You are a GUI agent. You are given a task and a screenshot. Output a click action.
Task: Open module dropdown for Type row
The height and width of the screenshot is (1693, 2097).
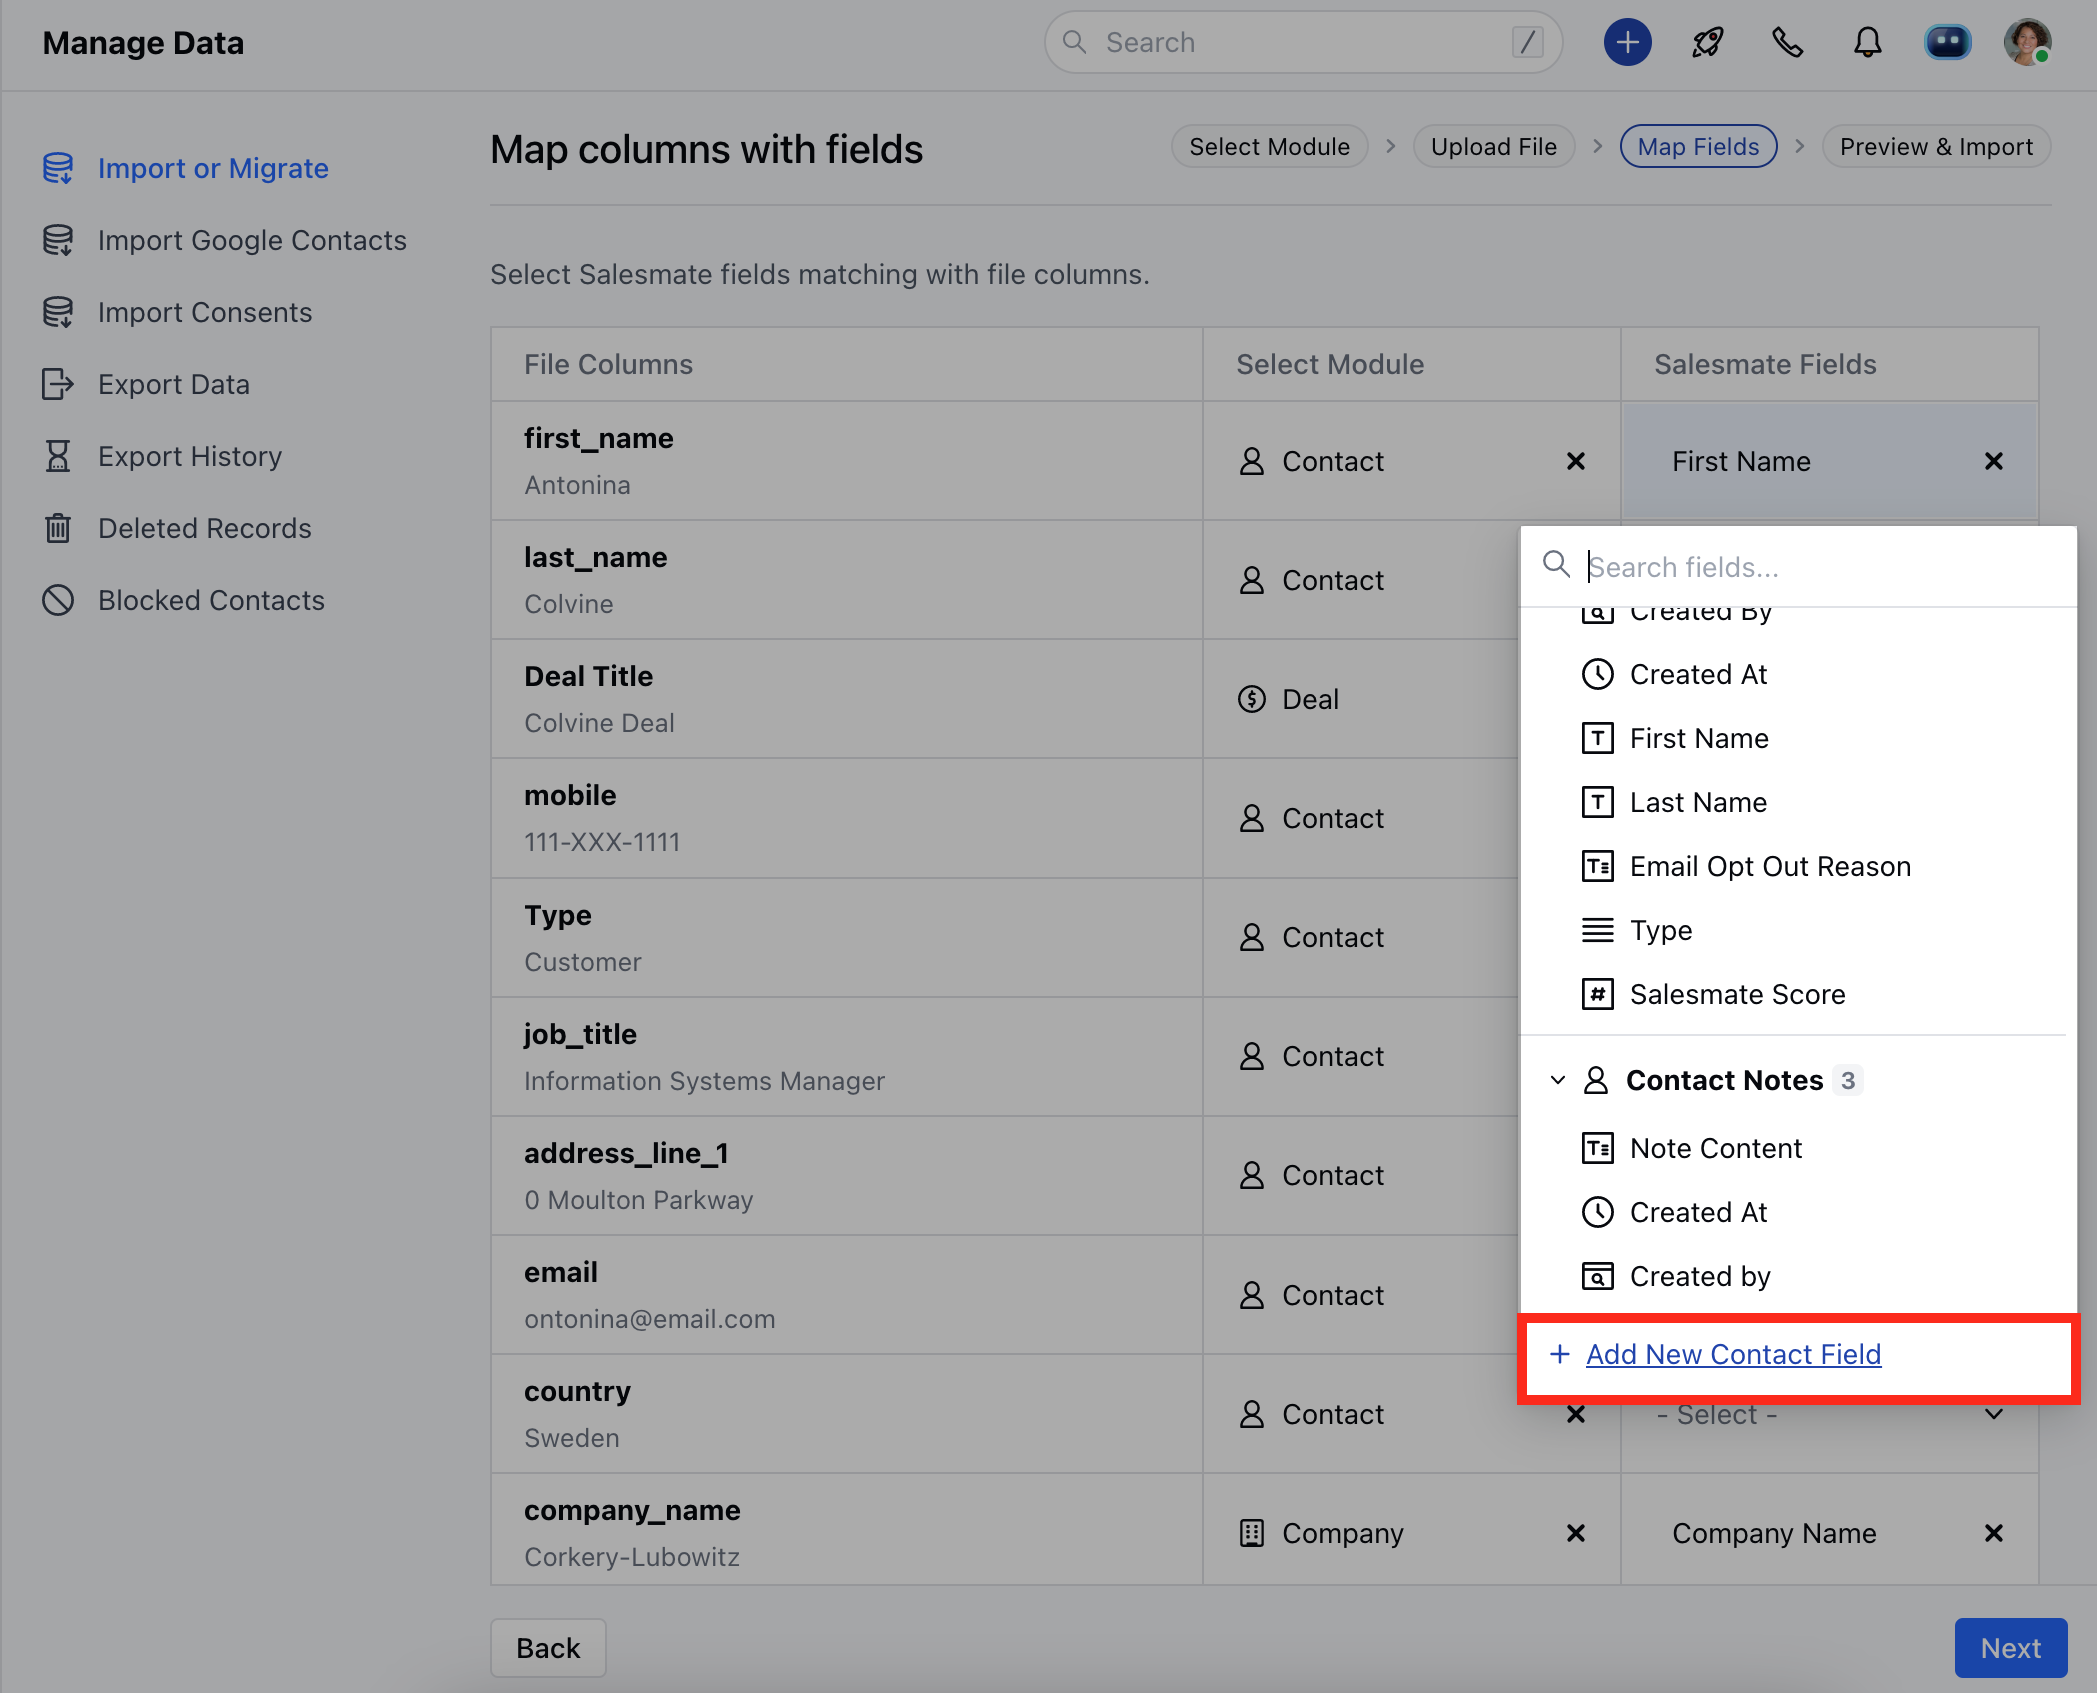pos(1360,937)
